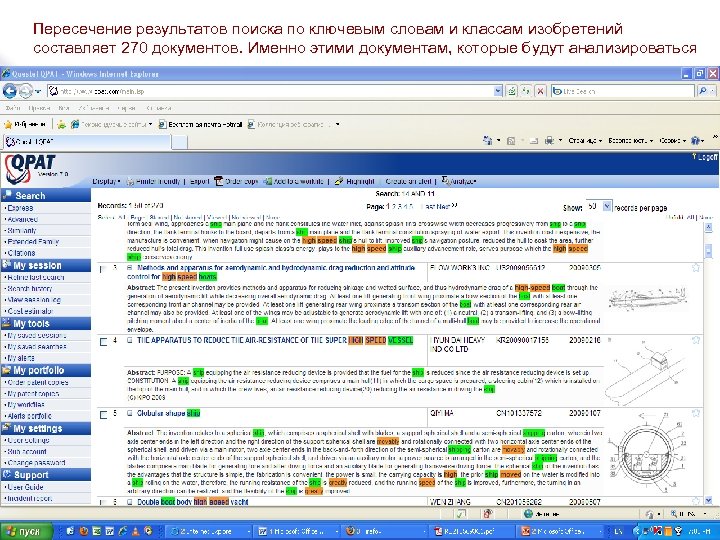Open the IE Страница (Page) dropdown menu

585,141
